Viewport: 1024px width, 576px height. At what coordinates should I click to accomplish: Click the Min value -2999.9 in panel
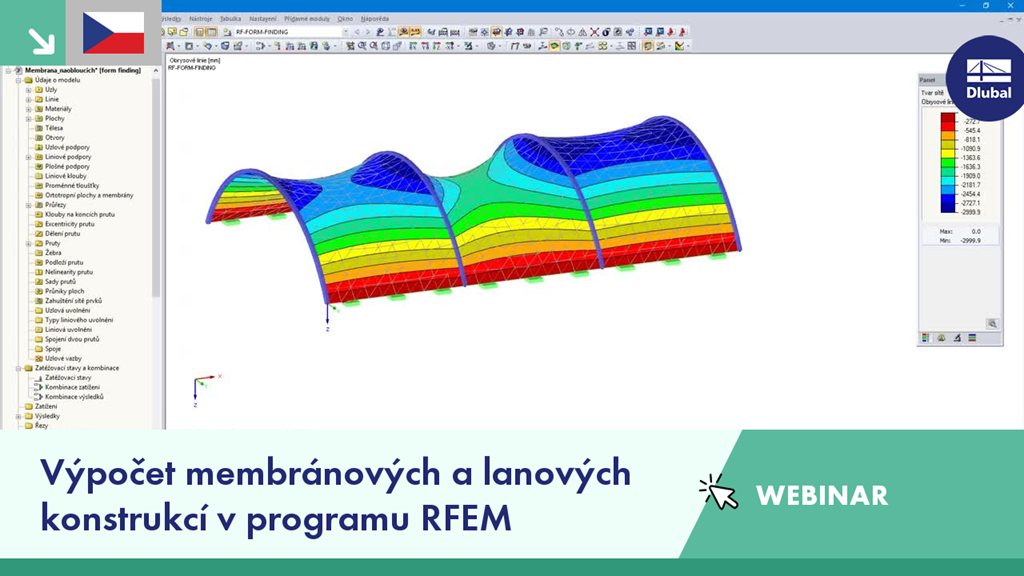point(970,240)
